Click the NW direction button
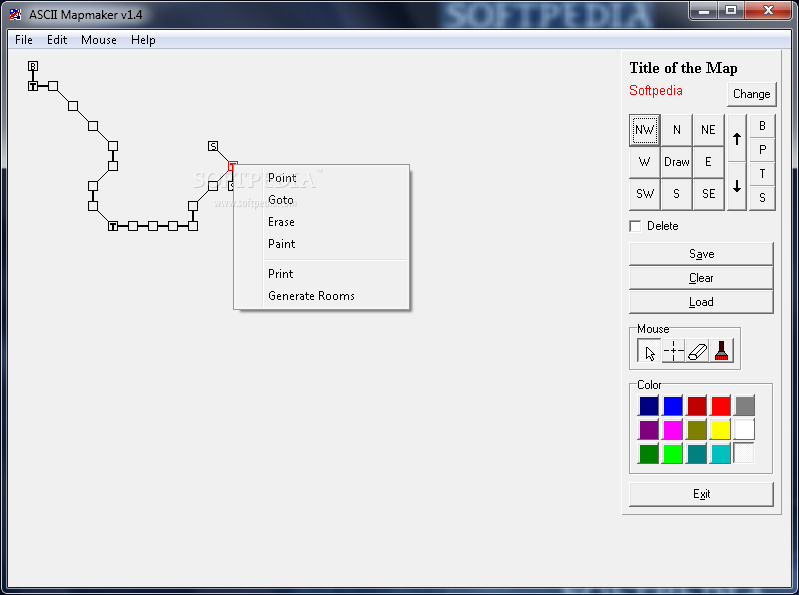Image resolution: width=799 pixels, height=595 pixels. (x=645, y=130)
